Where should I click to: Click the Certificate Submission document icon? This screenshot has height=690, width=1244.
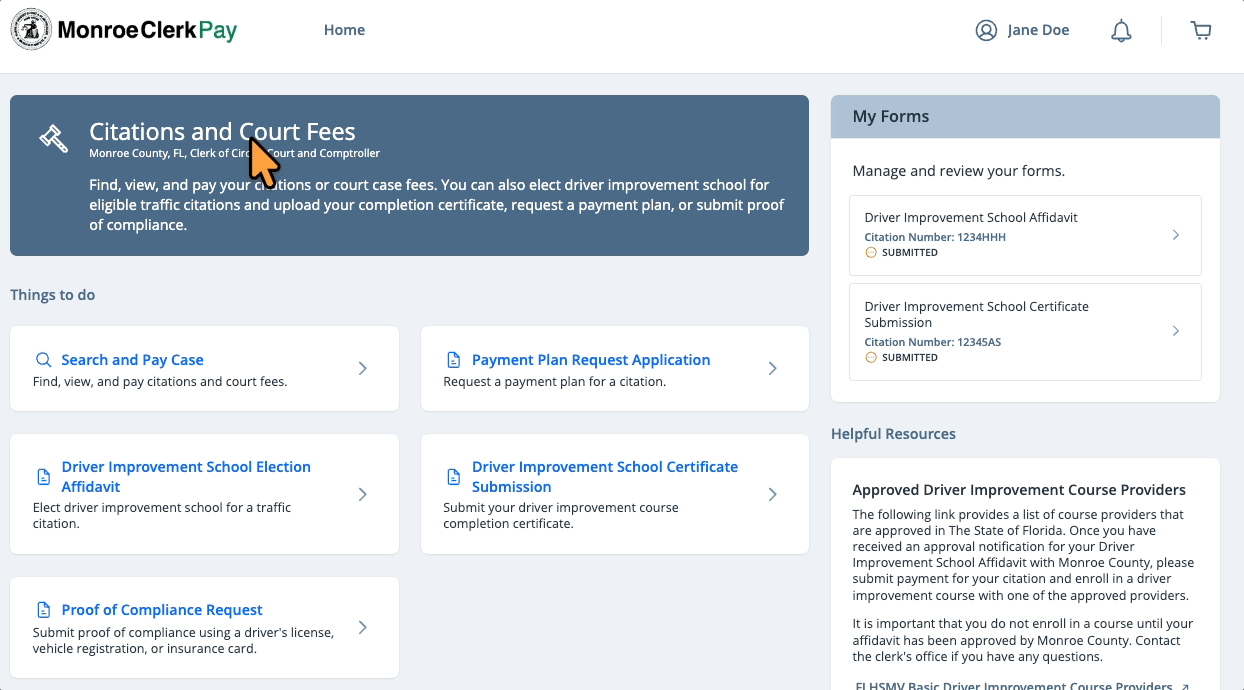(454, 477)
